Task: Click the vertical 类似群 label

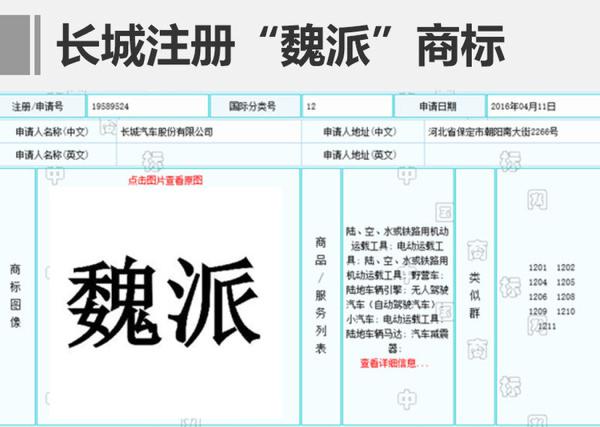Action: (x=474, y=295)
